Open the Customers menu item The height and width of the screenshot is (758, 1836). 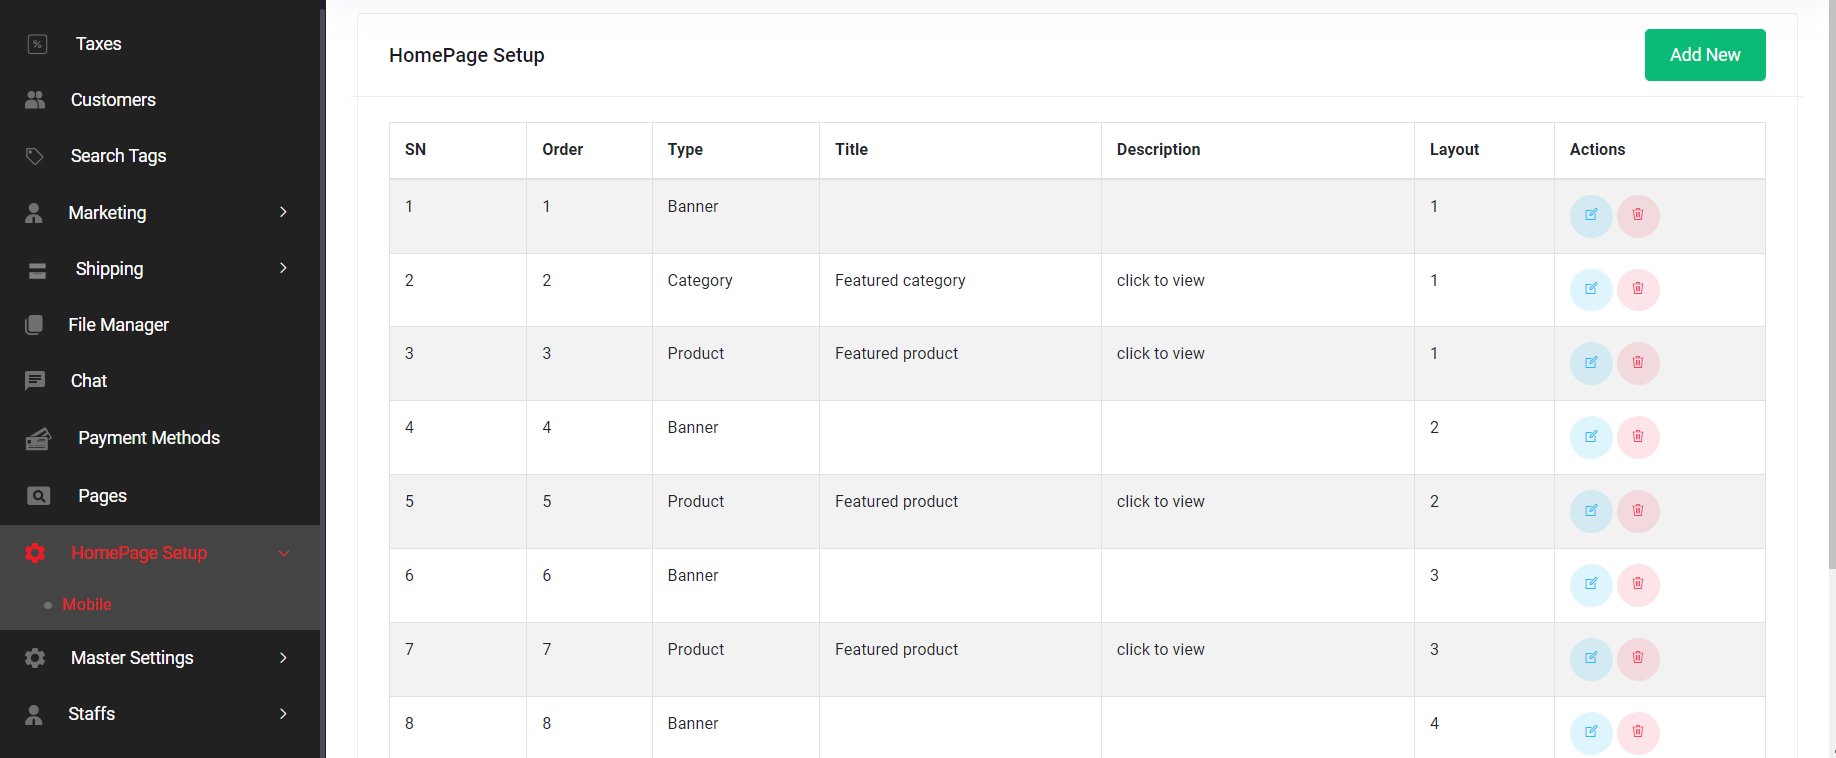(113, 100)
